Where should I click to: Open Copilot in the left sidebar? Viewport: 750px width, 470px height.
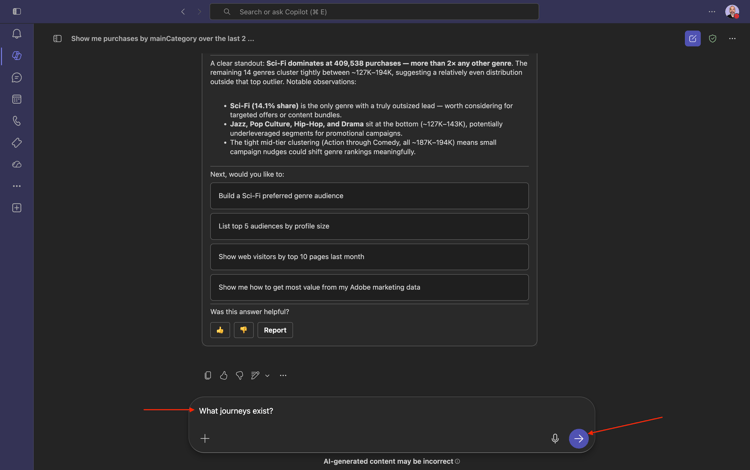[17, 55]
